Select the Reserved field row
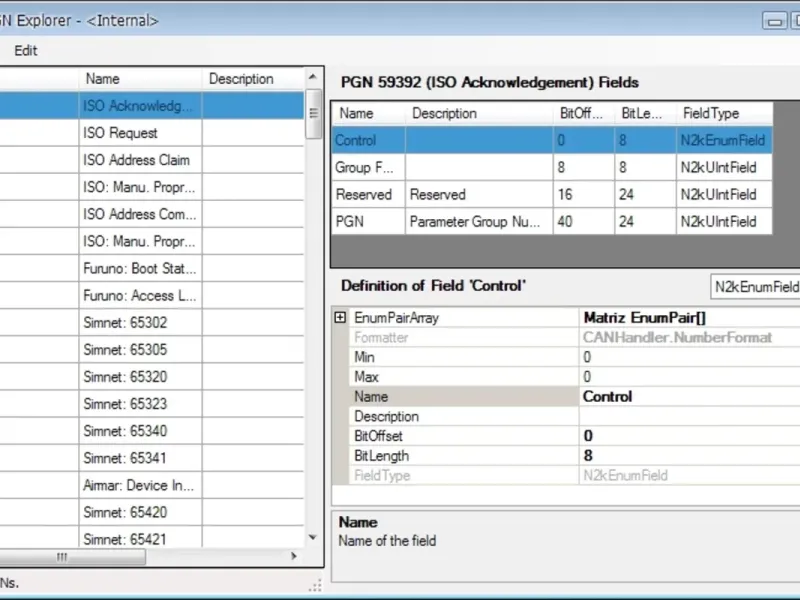800x600 pixels. pos(552,194)
